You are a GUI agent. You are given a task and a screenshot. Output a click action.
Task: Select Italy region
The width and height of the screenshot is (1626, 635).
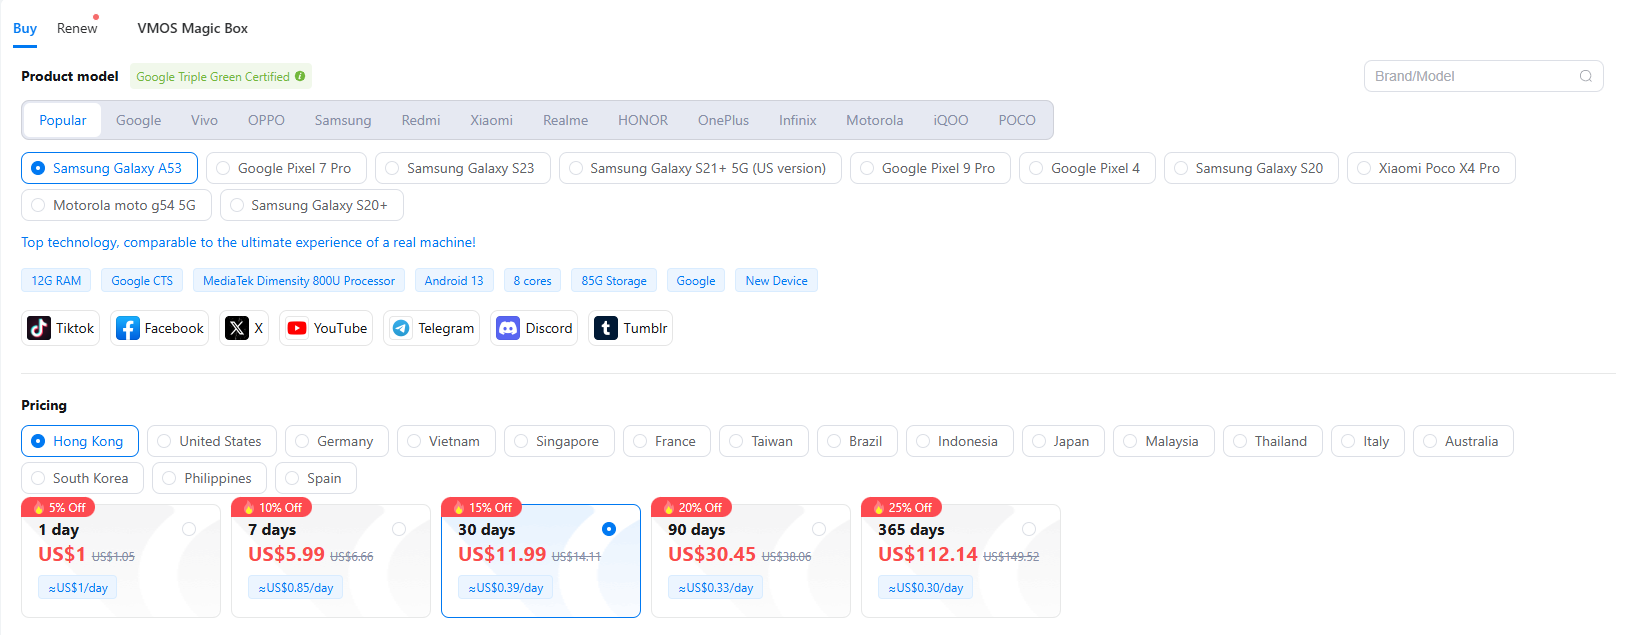coord(1368,441)
